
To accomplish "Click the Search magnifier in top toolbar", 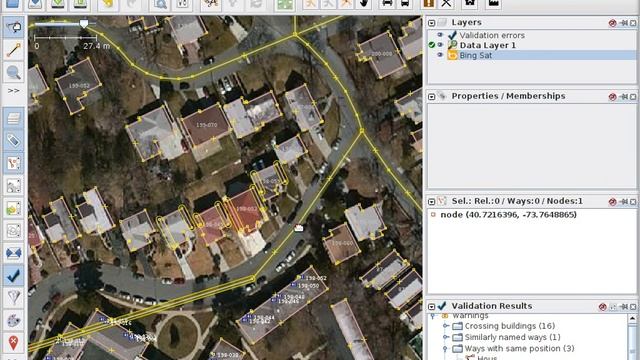I will [161, 4].
